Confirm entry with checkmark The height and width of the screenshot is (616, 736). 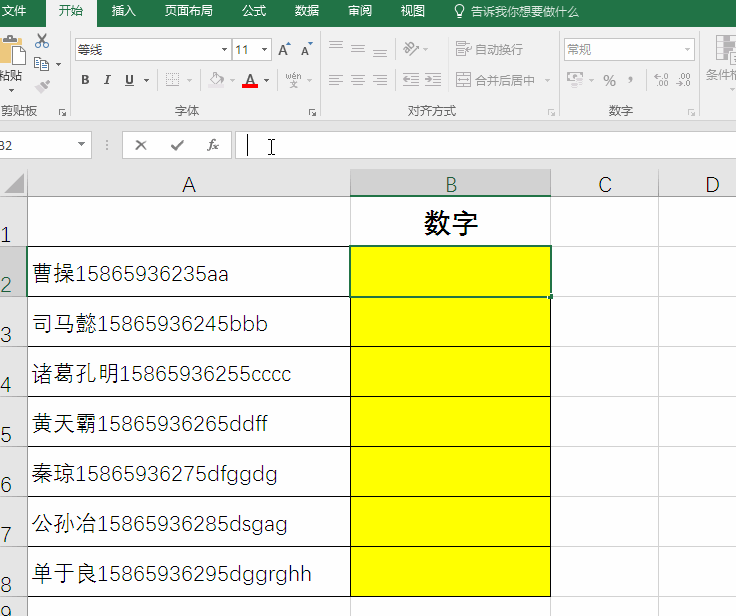pos(177,146)
